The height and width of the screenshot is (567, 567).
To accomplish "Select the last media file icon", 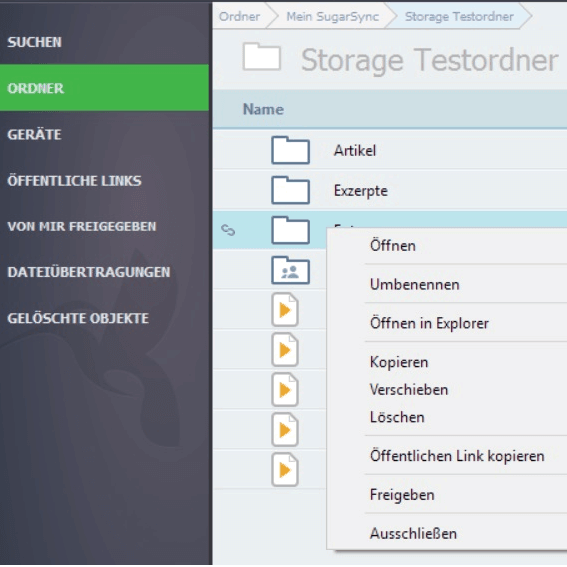I will click(285, 470).
